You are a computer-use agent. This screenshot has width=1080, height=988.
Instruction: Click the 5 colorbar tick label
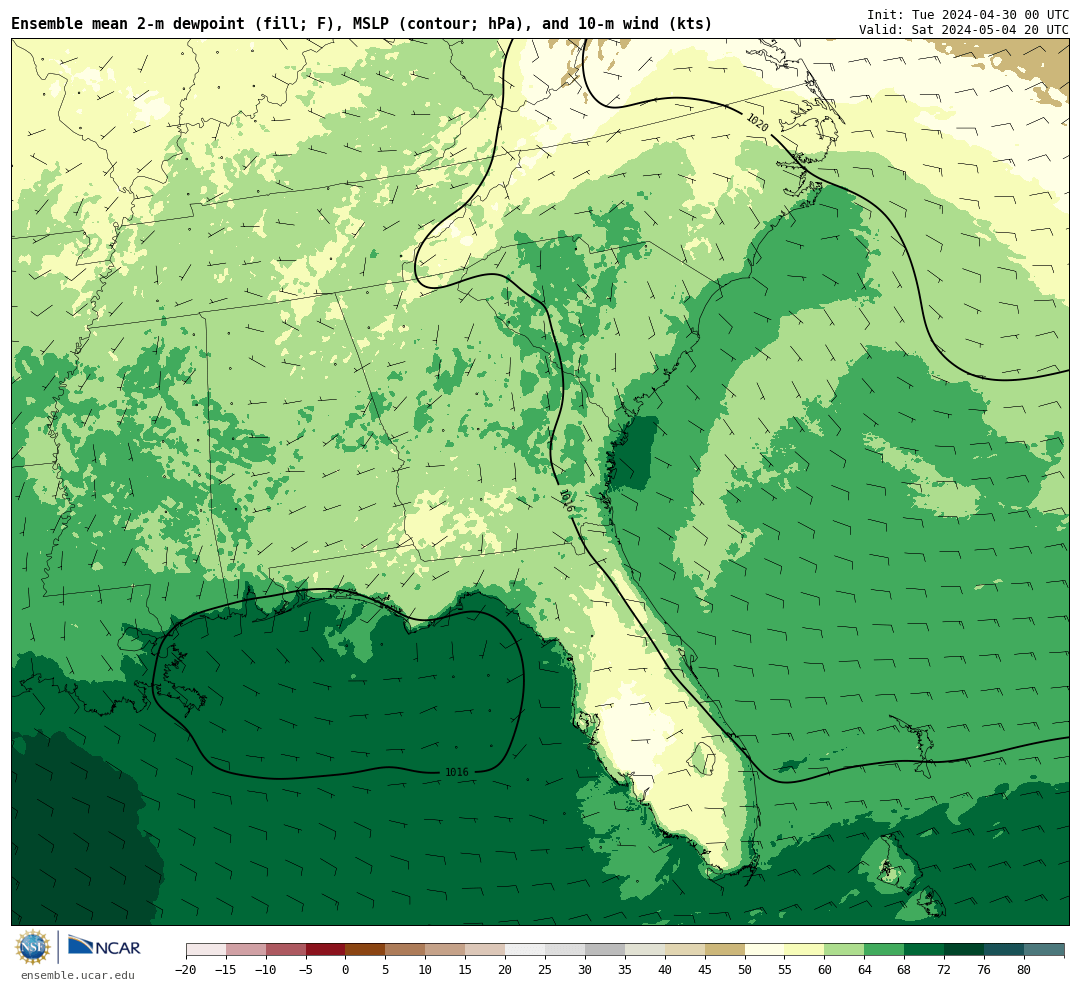[x=386, y=970]
